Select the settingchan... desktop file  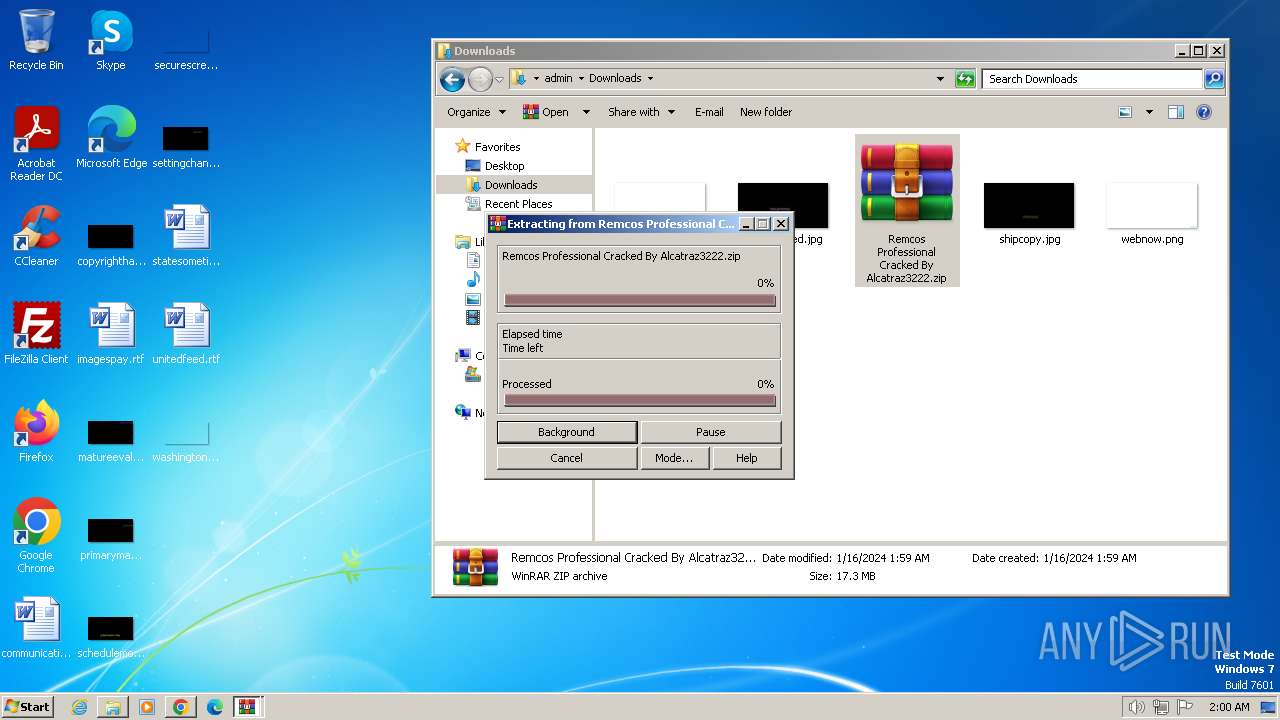[186, 145]
